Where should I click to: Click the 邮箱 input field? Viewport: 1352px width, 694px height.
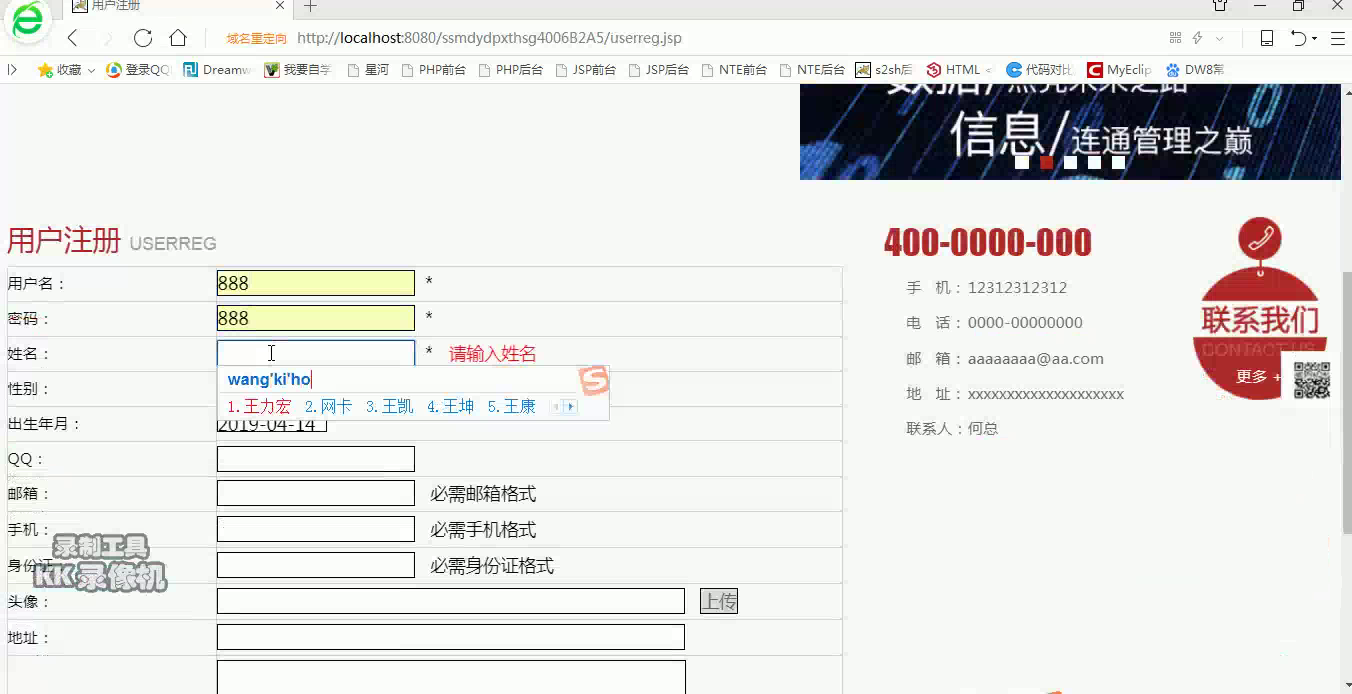click(316, 493)
